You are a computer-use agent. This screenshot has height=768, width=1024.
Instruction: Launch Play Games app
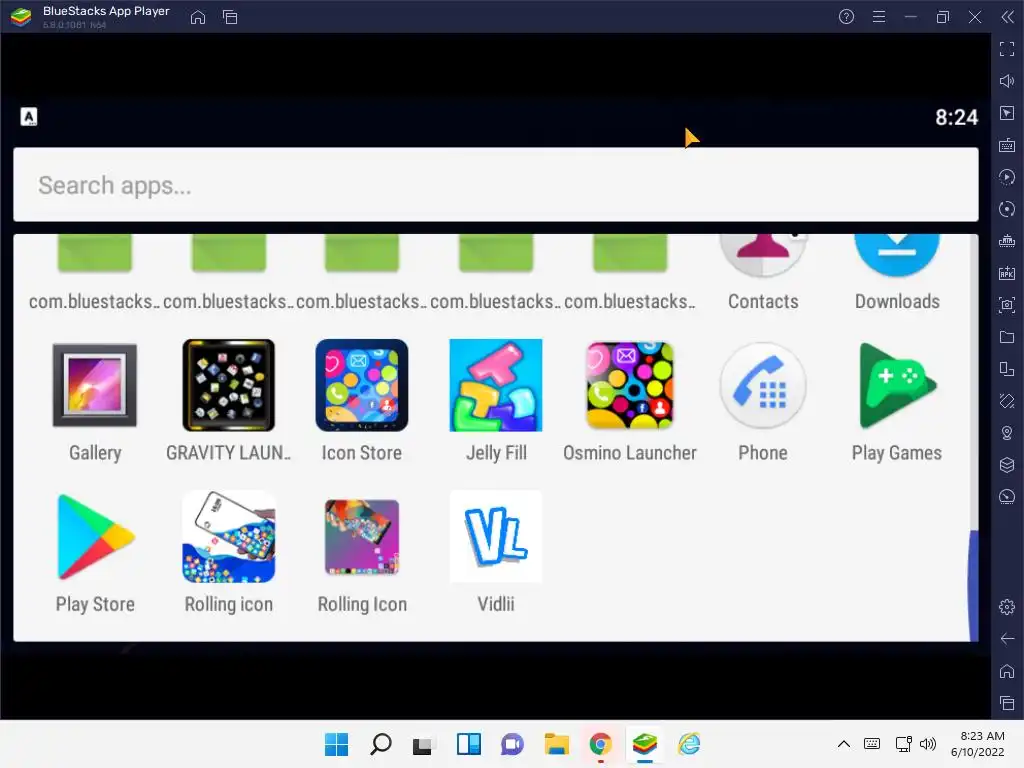coord(897,385)
